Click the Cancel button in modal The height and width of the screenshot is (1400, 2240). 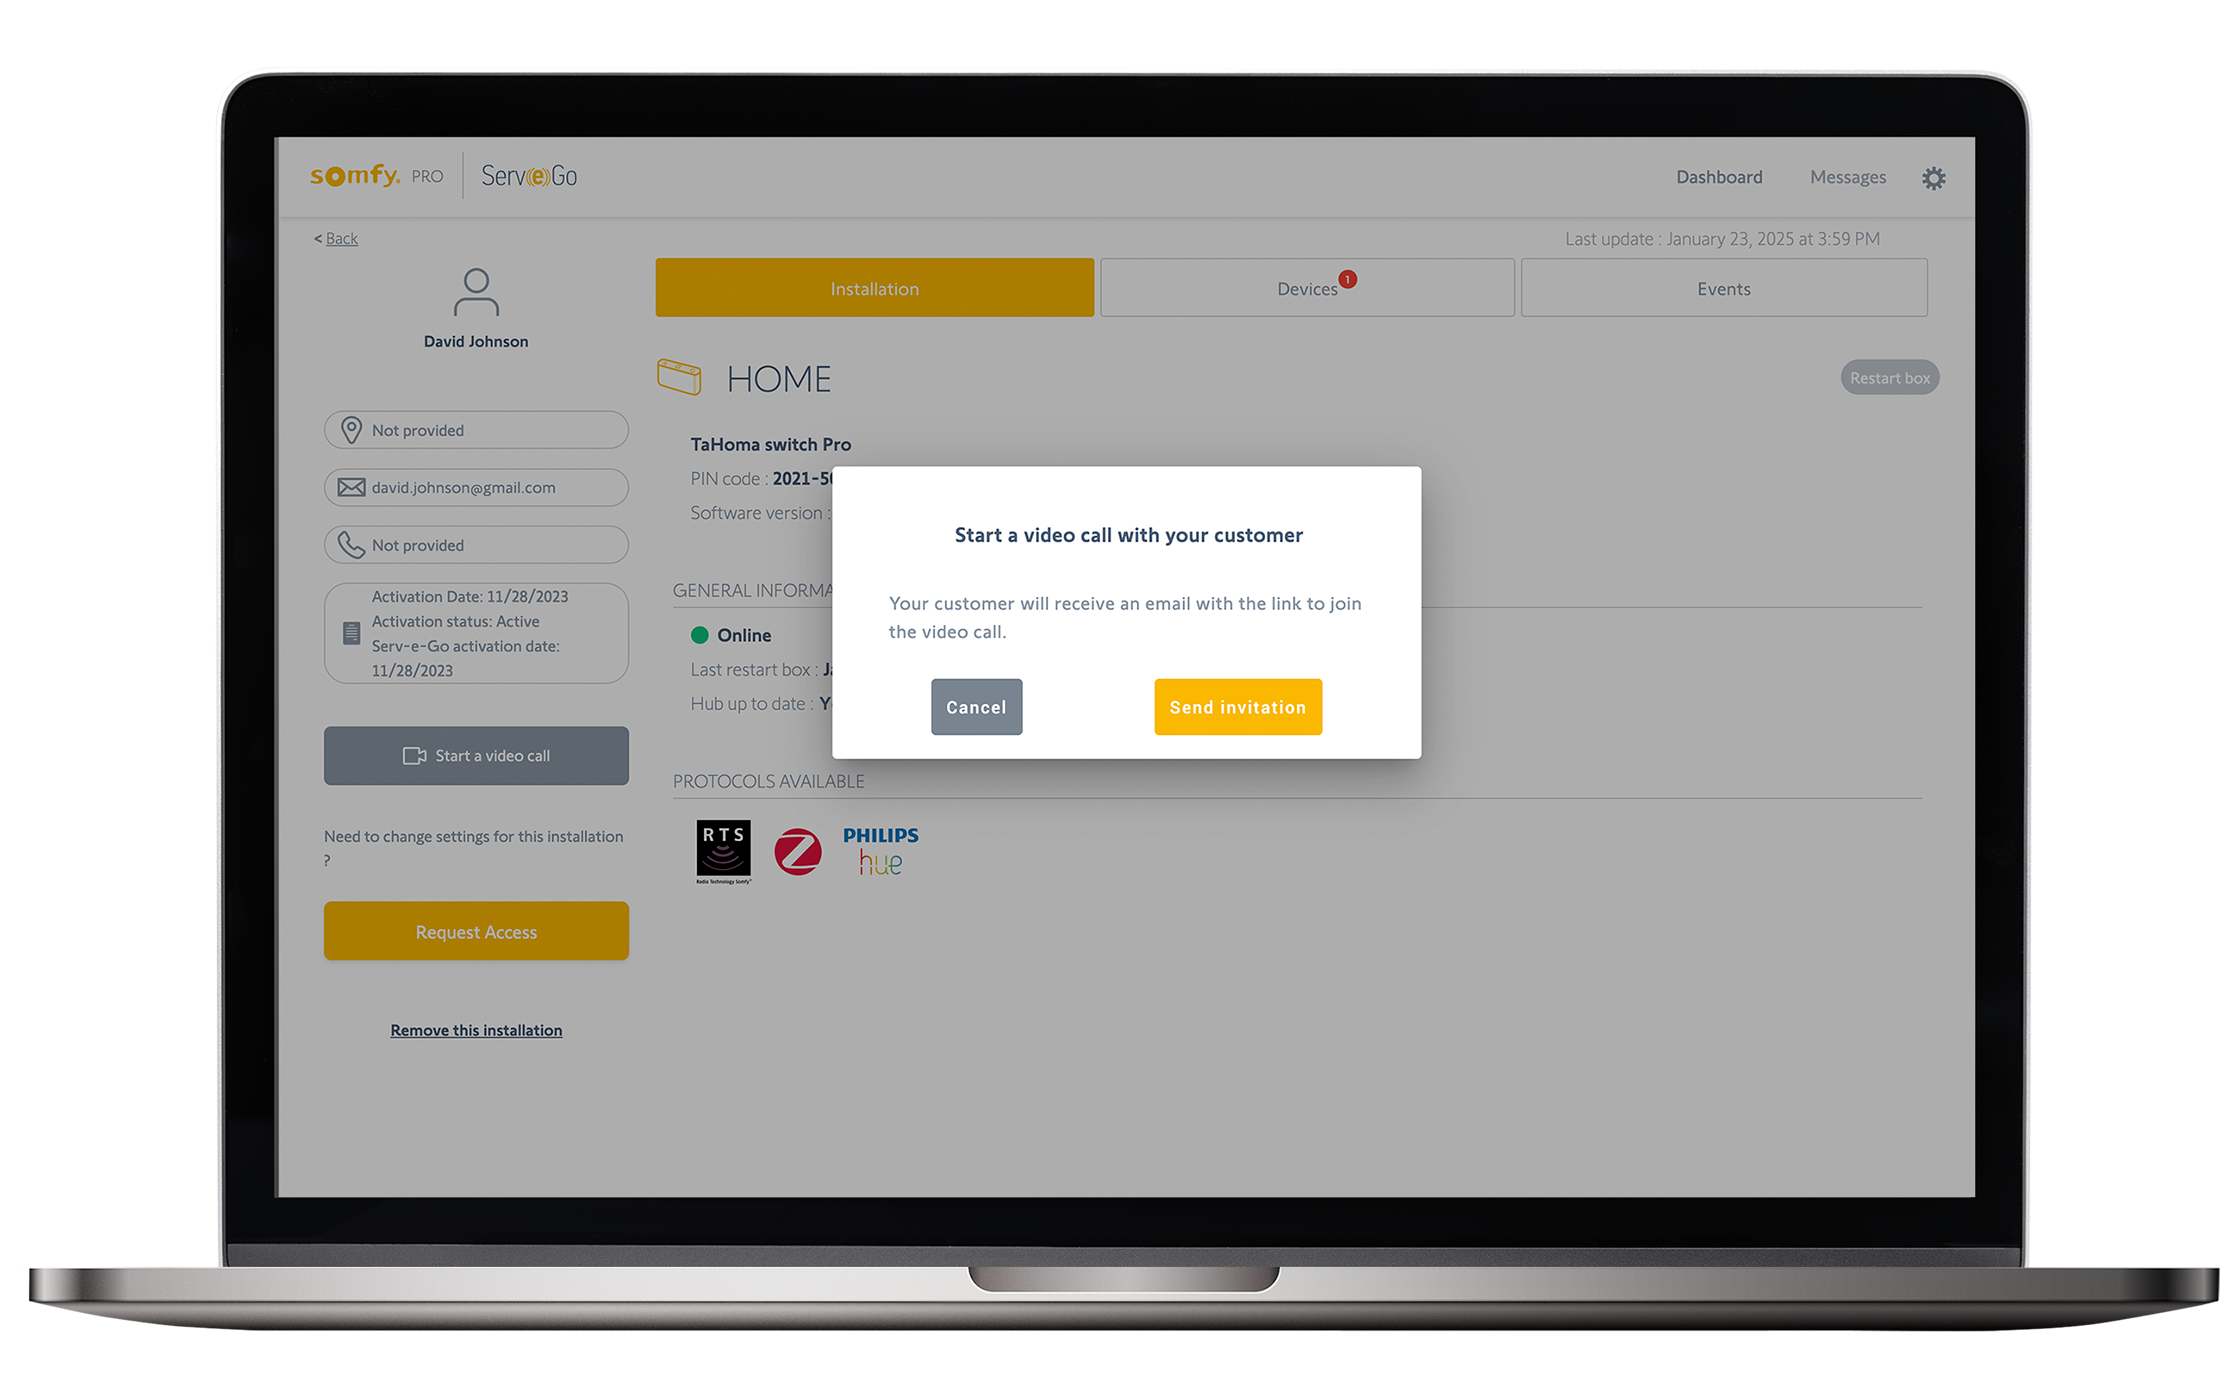(974, 706)
